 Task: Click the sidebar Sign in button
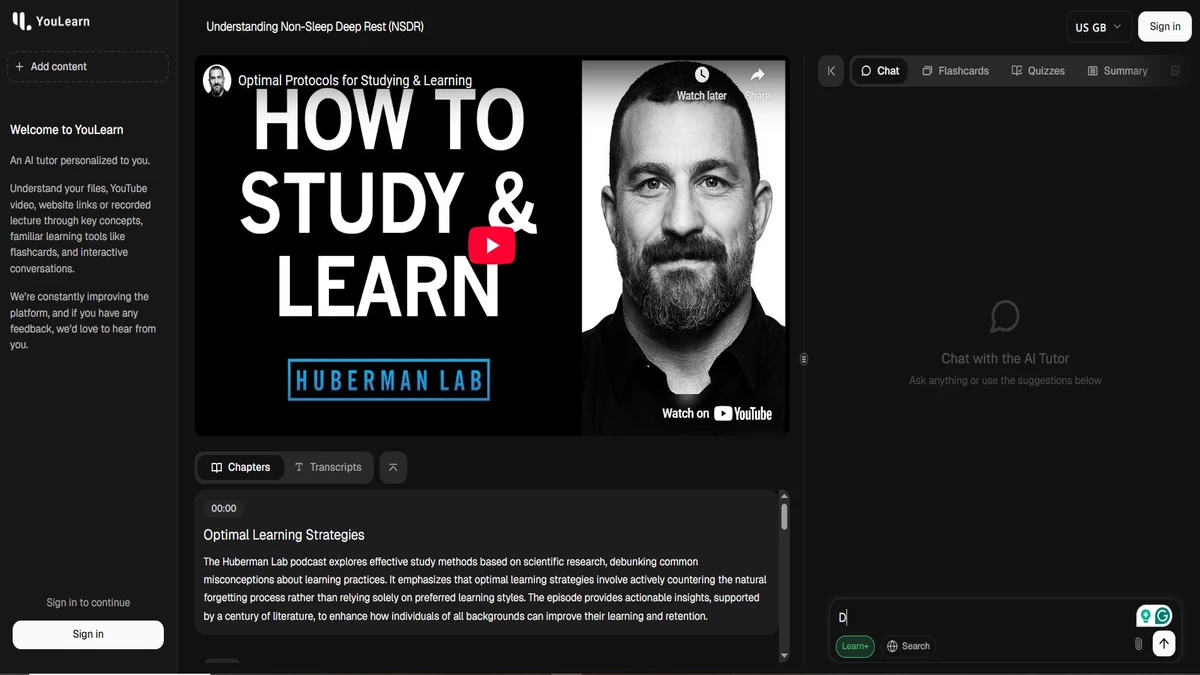point(88,634)
